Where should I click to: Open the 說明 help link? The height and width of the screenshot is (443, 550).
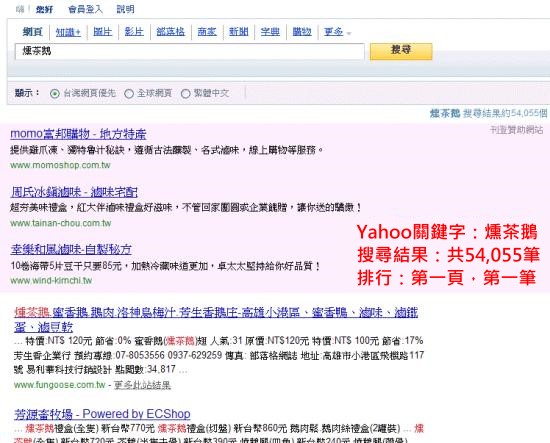(x=126, y=9)
